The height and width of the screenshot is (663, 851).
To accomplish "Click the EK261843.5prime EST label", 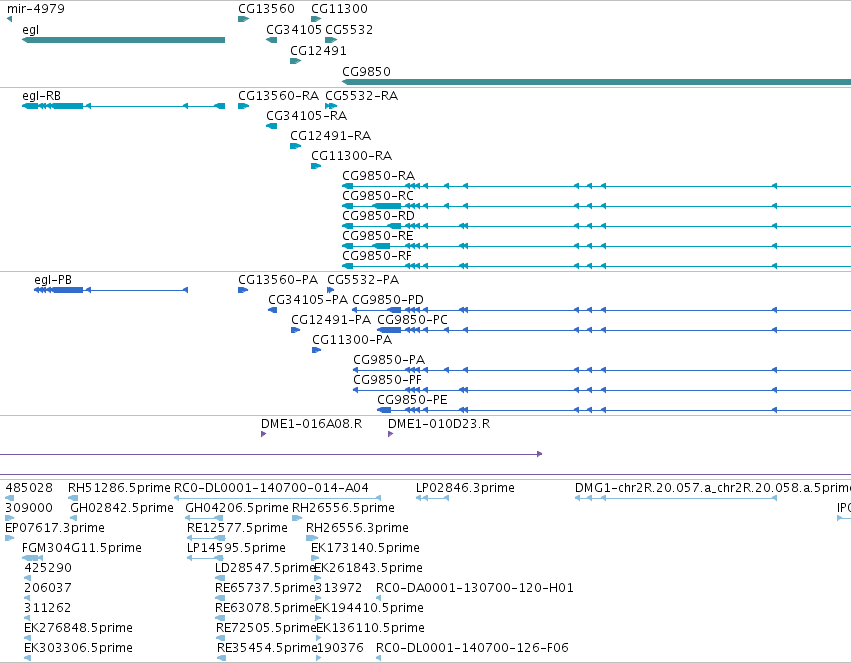I will (x=369, y=569).
